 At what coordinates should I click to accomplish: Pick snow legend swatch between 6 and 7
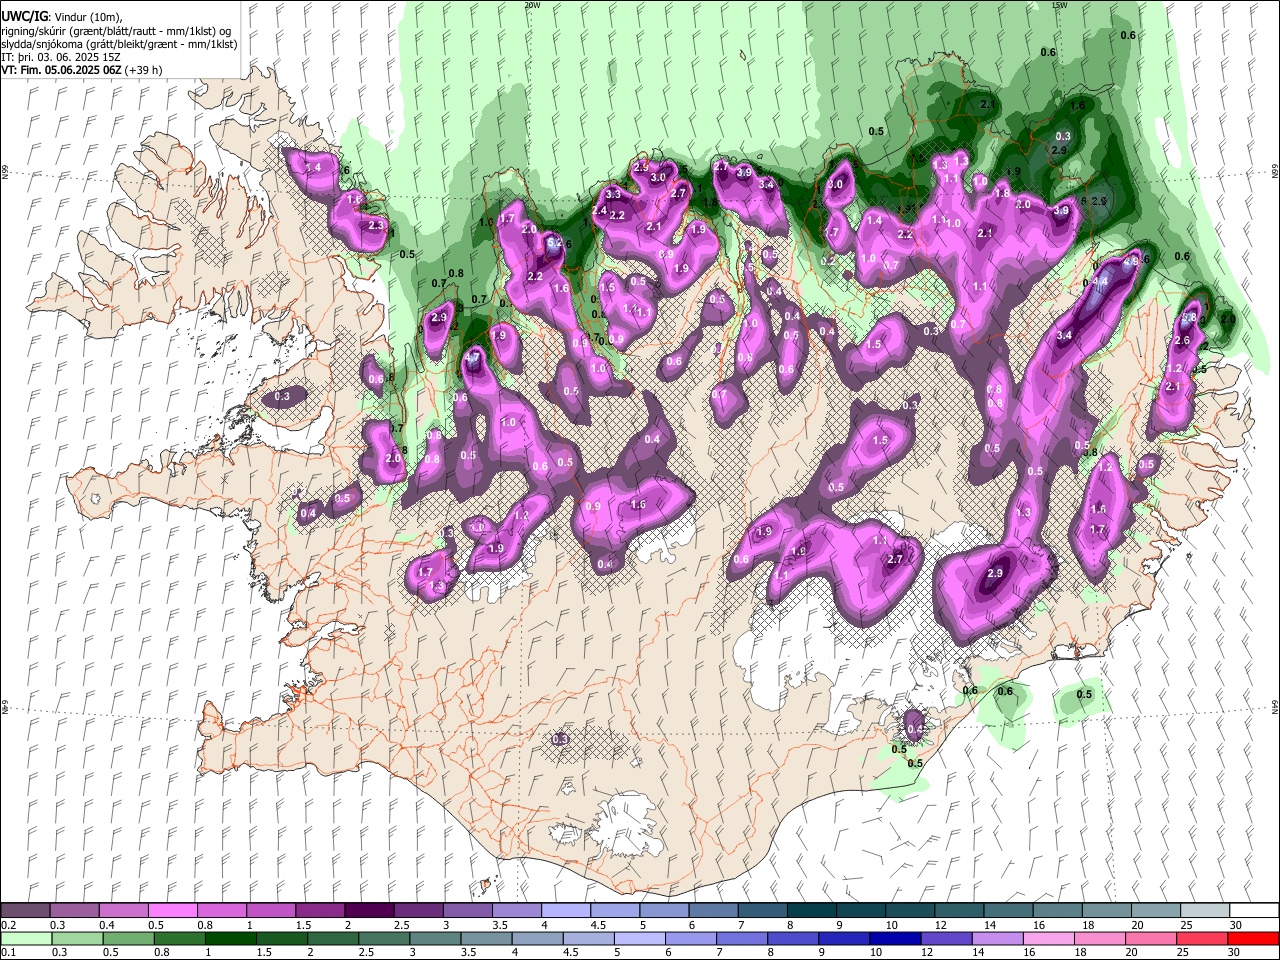click(x=714, y=911)
